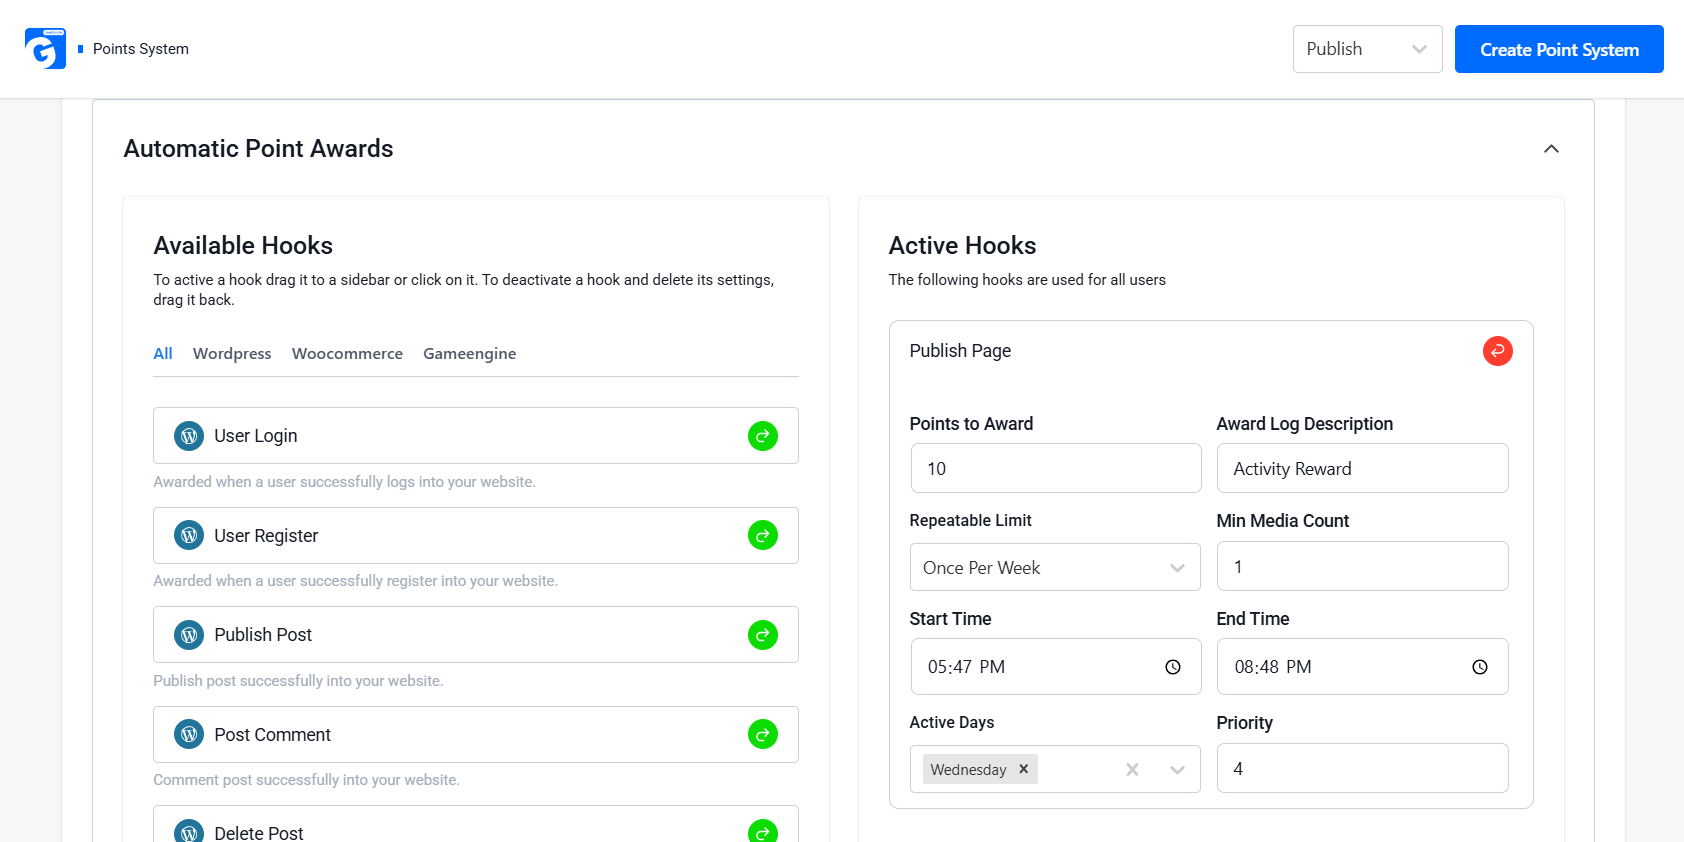
Task: Switch to the Wordpress hooks tab
Action: pyautogui.click(x=232, y=353)
